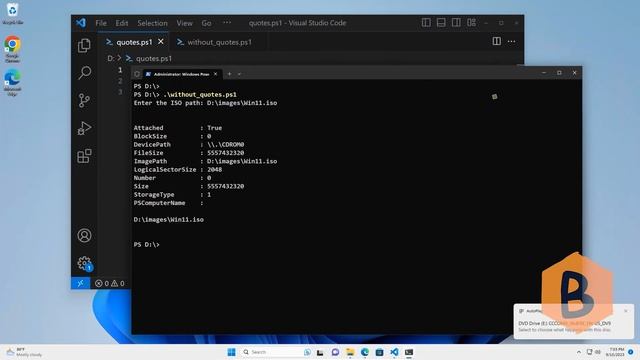Screen dimensions: 640x360
Task: Click the remote window indicator in status bar
Action: tap(80, 283)
